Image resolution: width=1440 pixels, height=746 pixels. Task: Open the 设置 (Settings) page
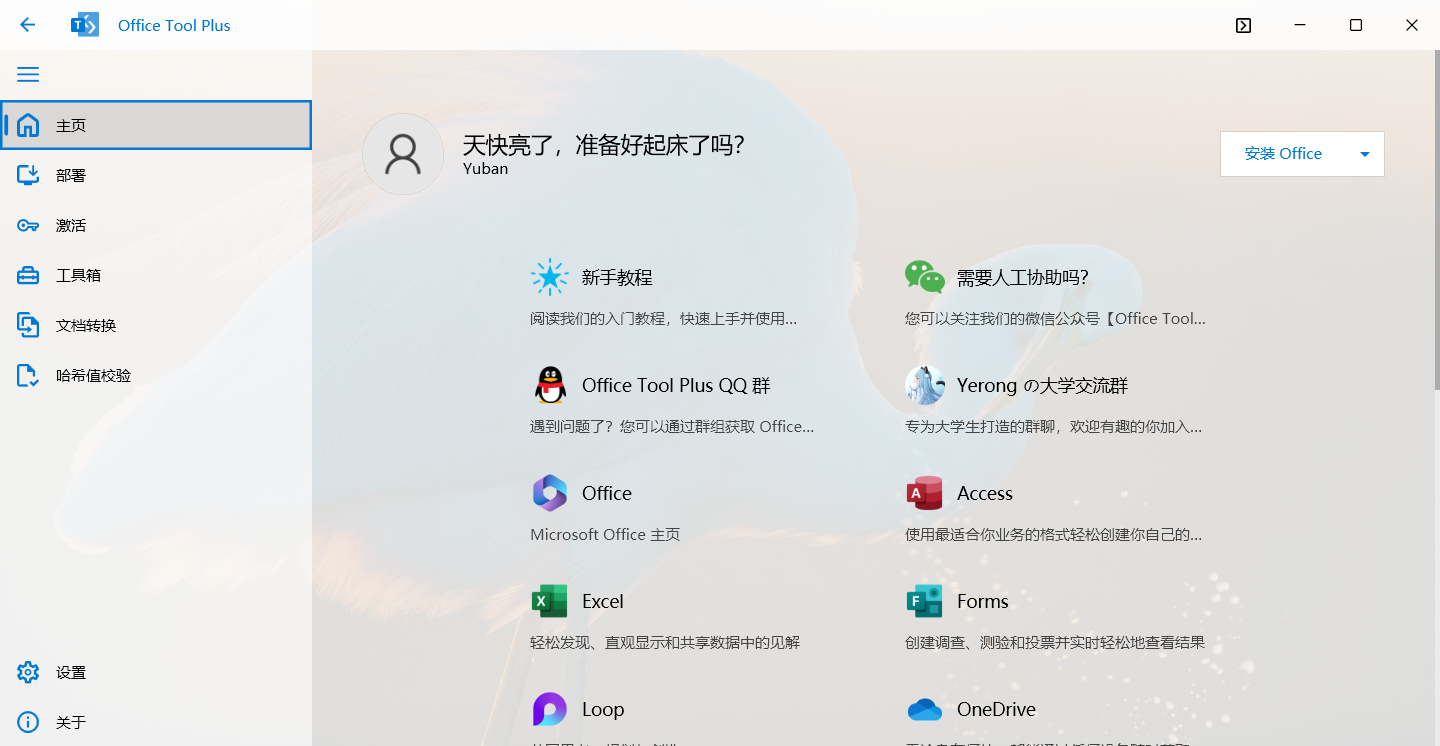pyautogui.click(x=70, y=672)
